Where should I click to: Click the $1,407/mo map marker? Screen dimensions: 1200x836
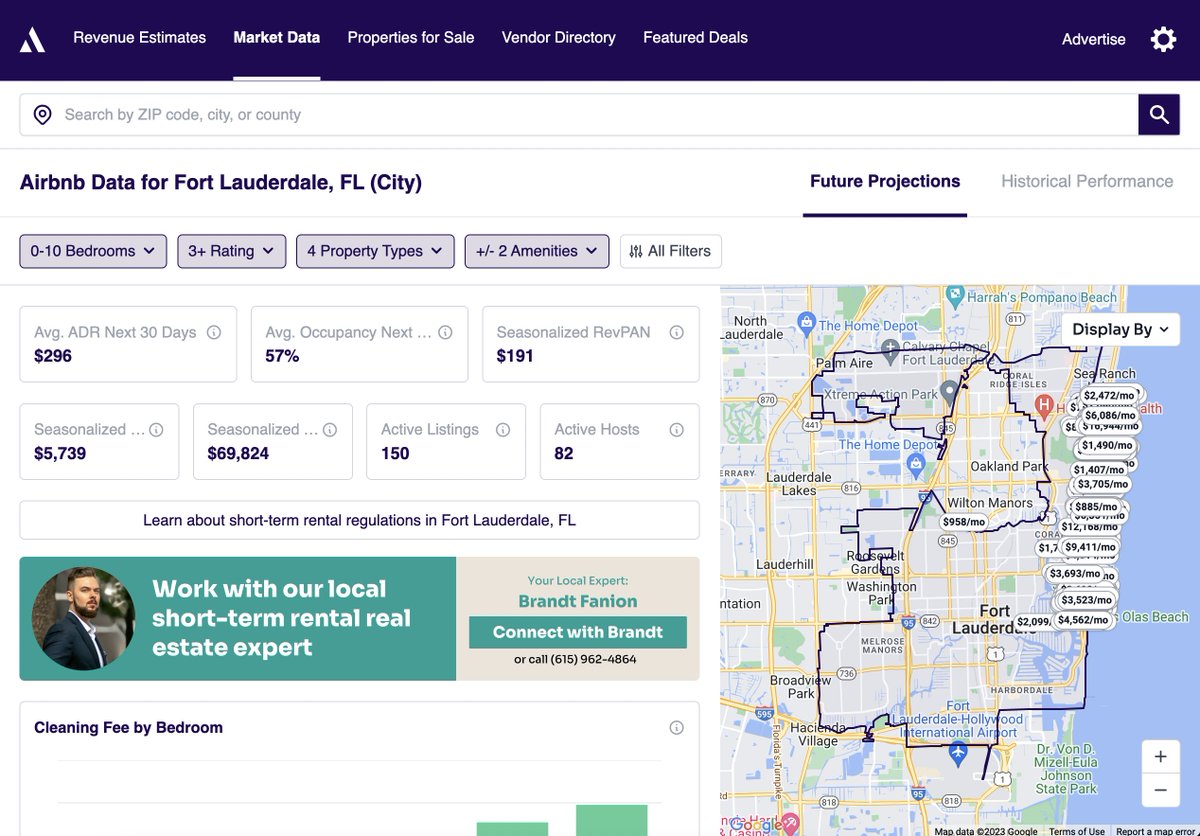tap(1099, 470)
